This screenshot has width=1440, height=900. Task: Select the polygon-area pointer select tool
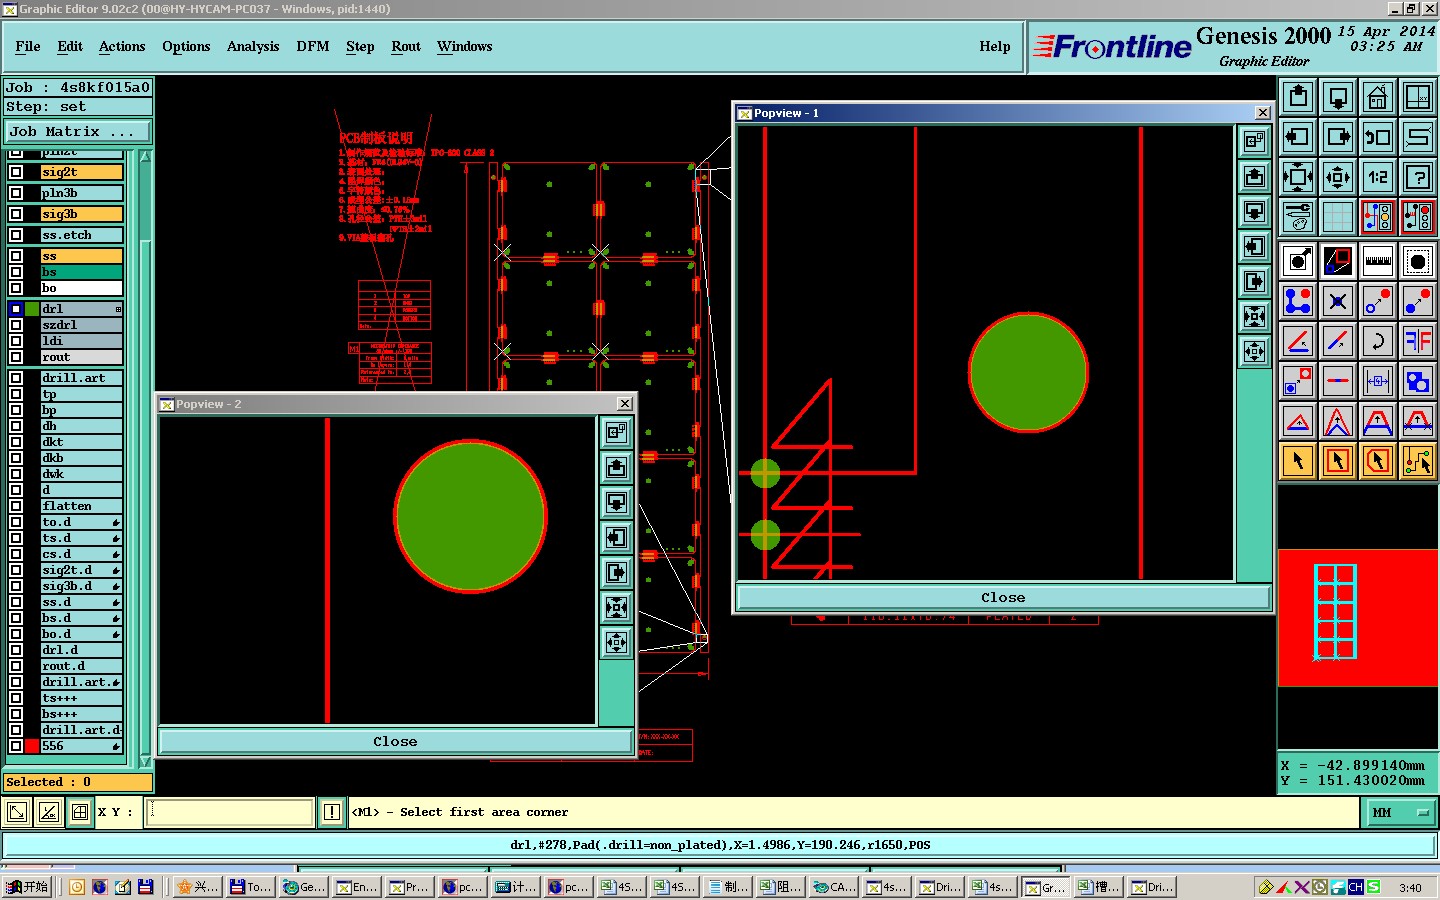pos(1378,461)
